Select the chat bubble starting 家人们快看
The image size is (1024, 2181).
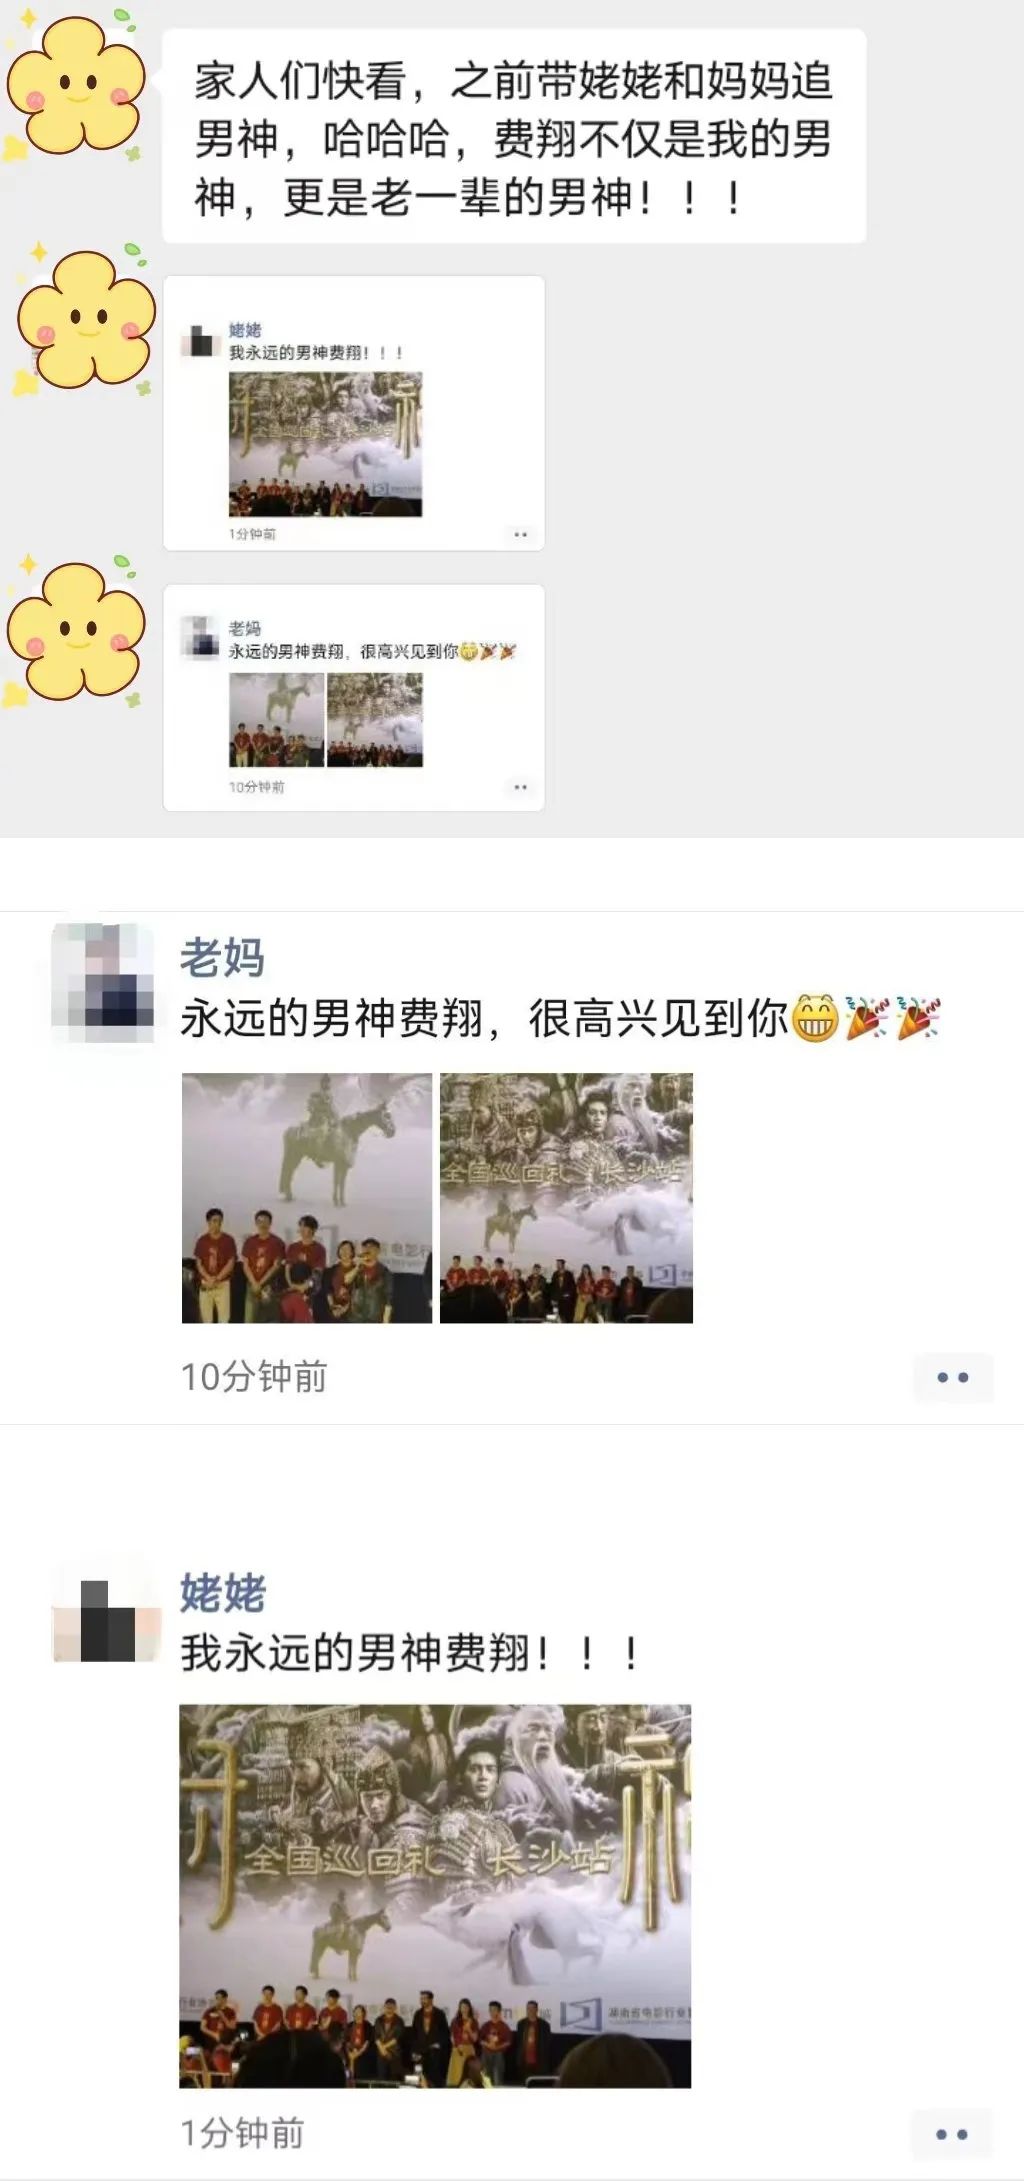pyautogui.click(x=514, y=136)
